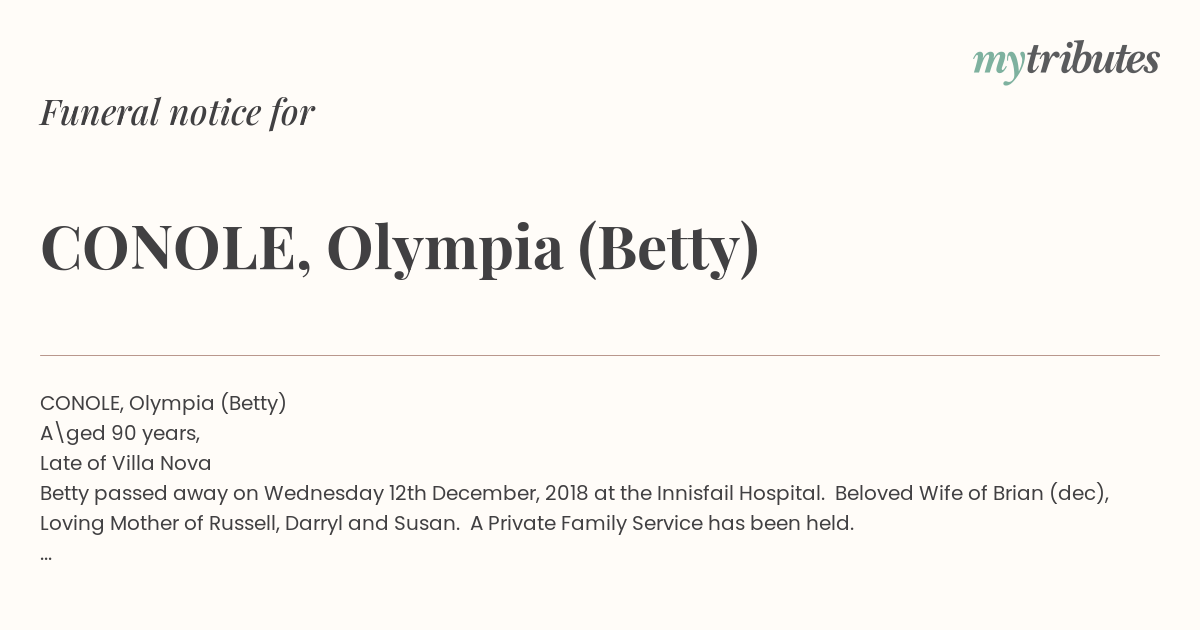Click "Loving Mother of Russell, Darryl and Susan"
This screenshot has width=1200, height=630.
249,523
